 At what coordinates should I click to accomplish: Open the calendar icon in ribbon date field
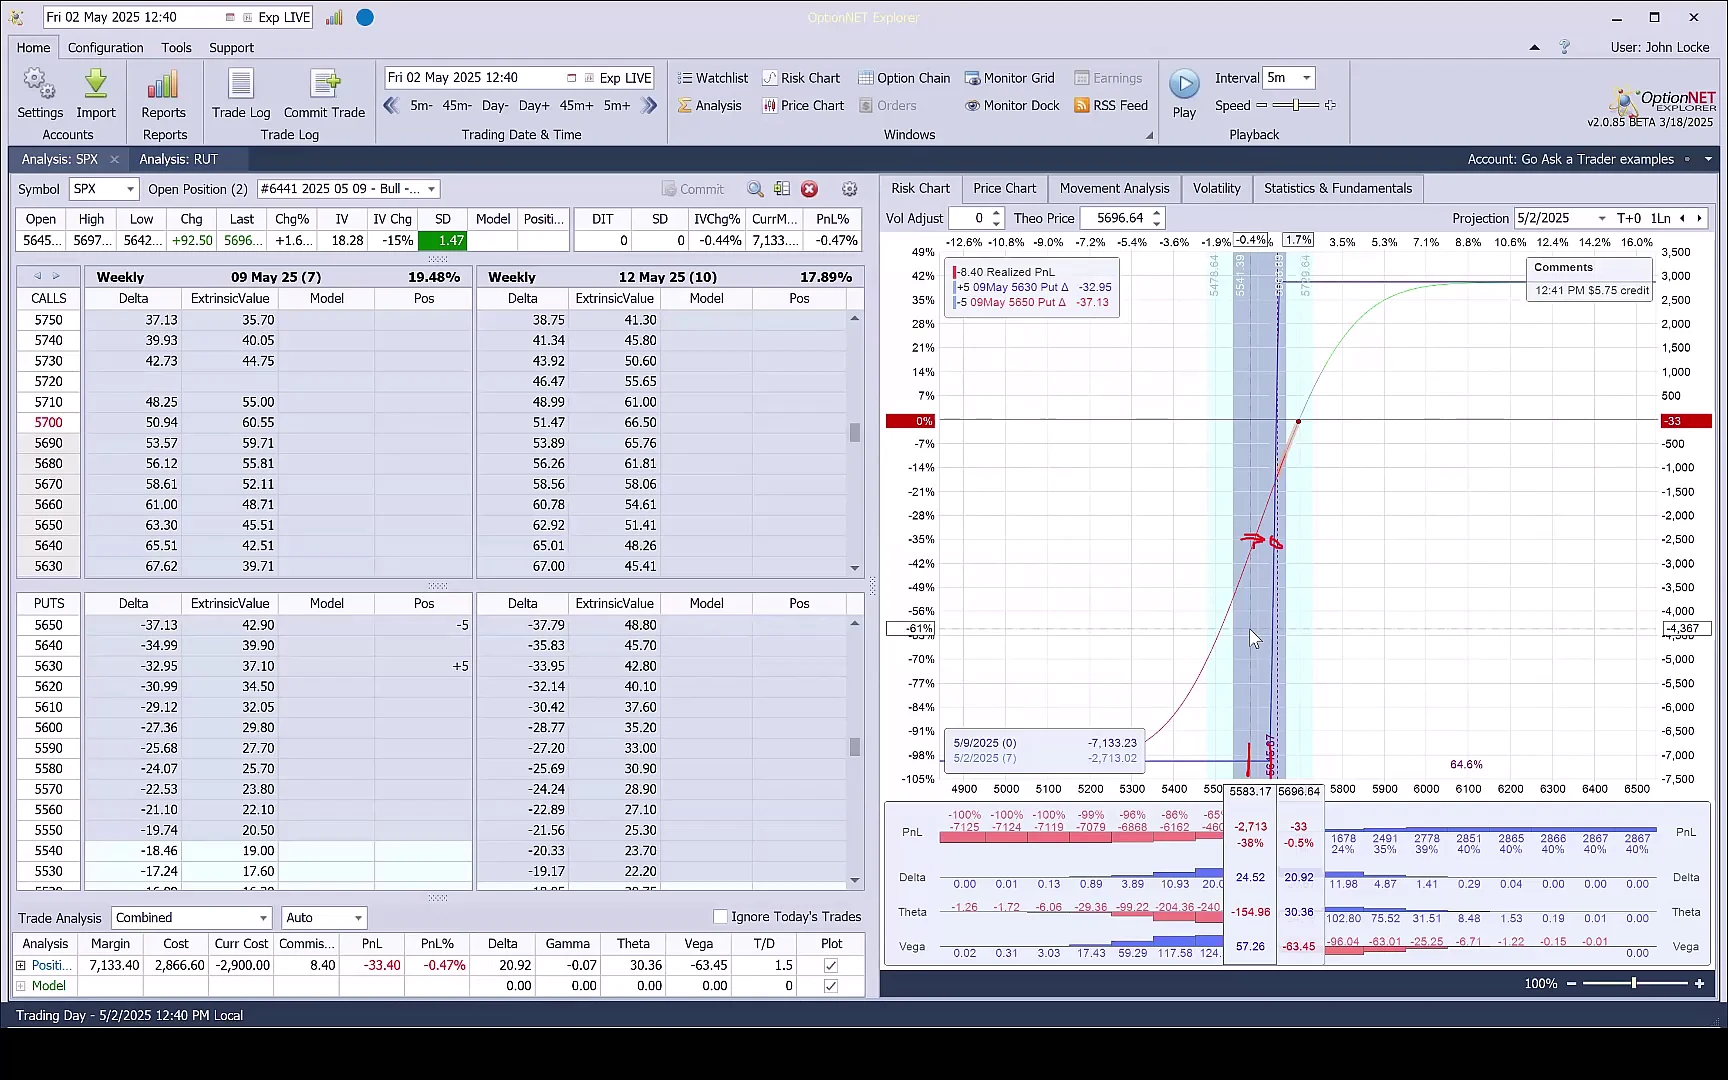click(x=571, y=78)
